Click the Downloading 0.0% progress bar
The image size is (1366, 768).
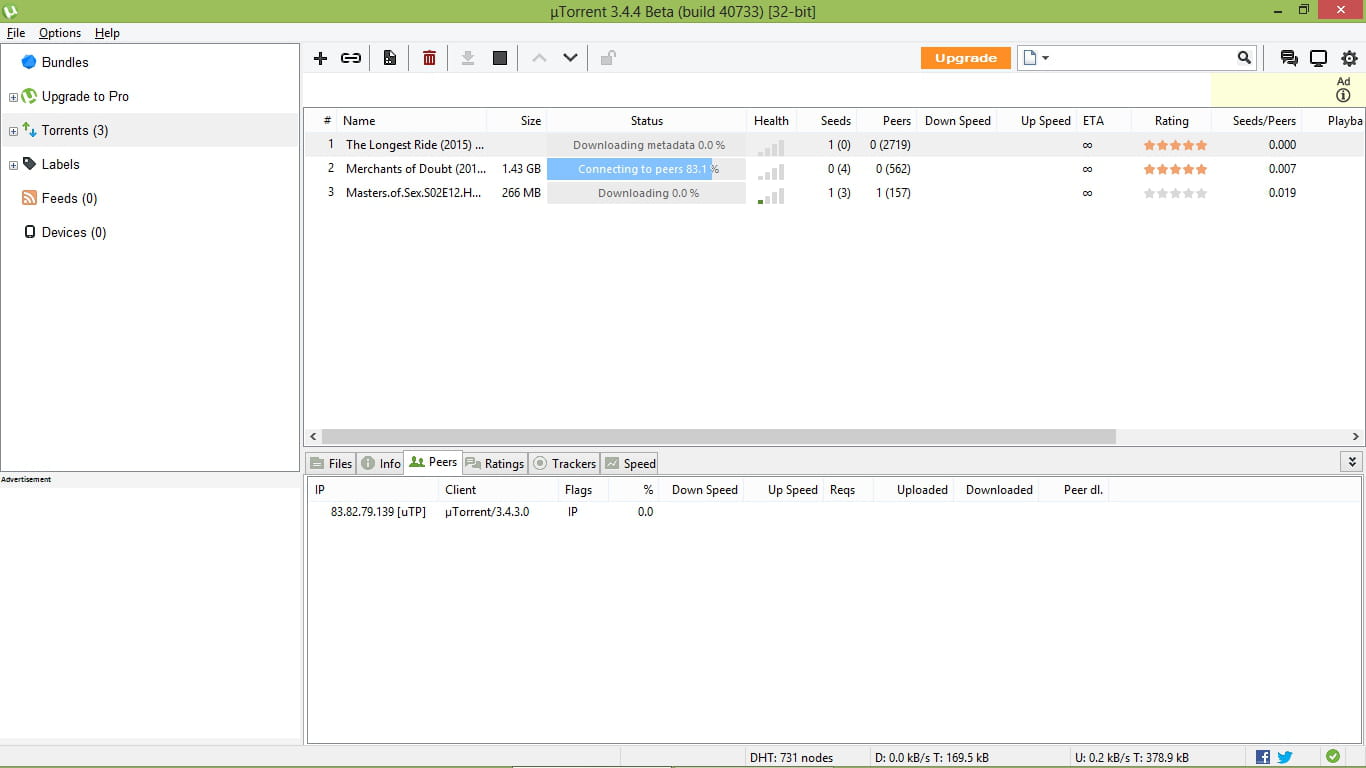[x=646, y=193]
